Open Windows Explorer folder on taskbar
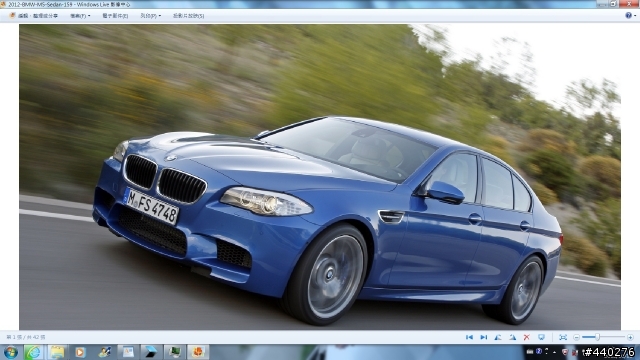This screenshot has width=640, height=360. pyautogui.click(x=57, y=352)
